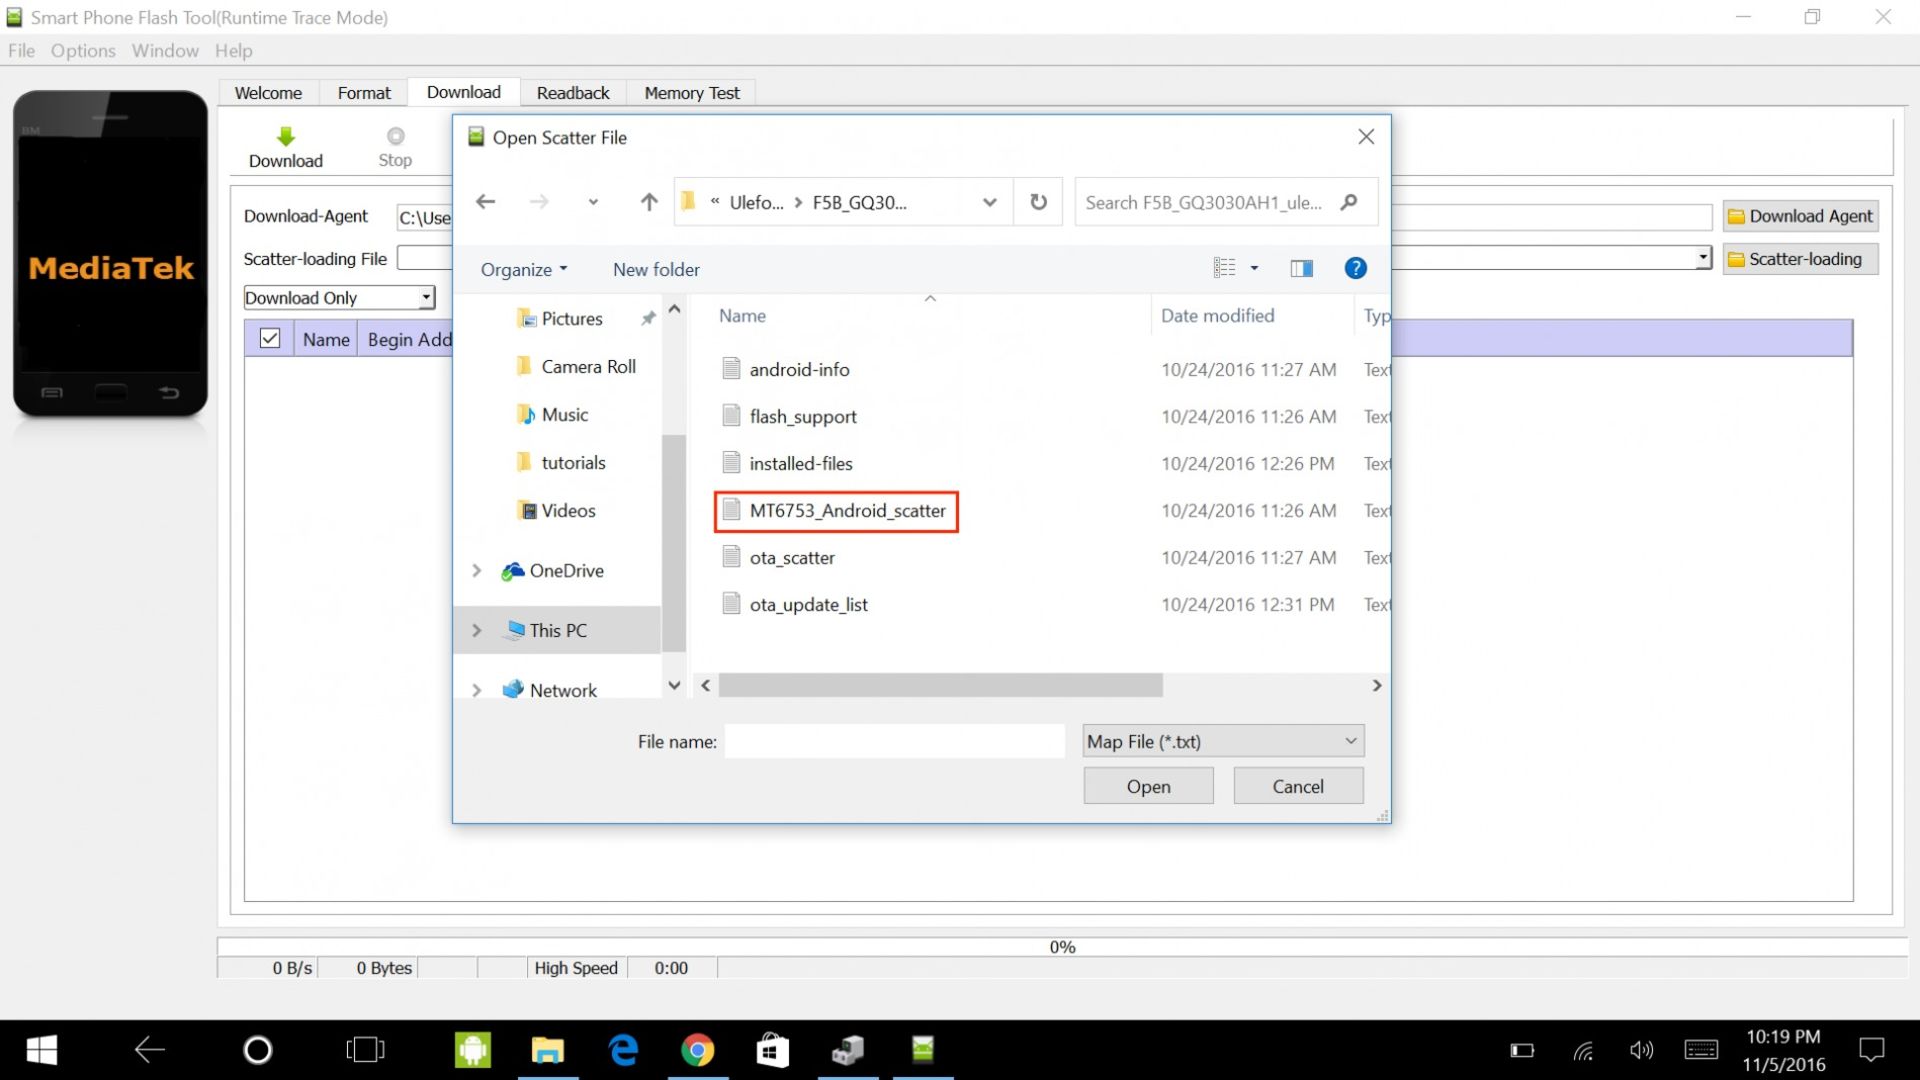1920x1080 pixels.
Task: Toggle the select-all checkbox in table header
Action: point(270,338)
